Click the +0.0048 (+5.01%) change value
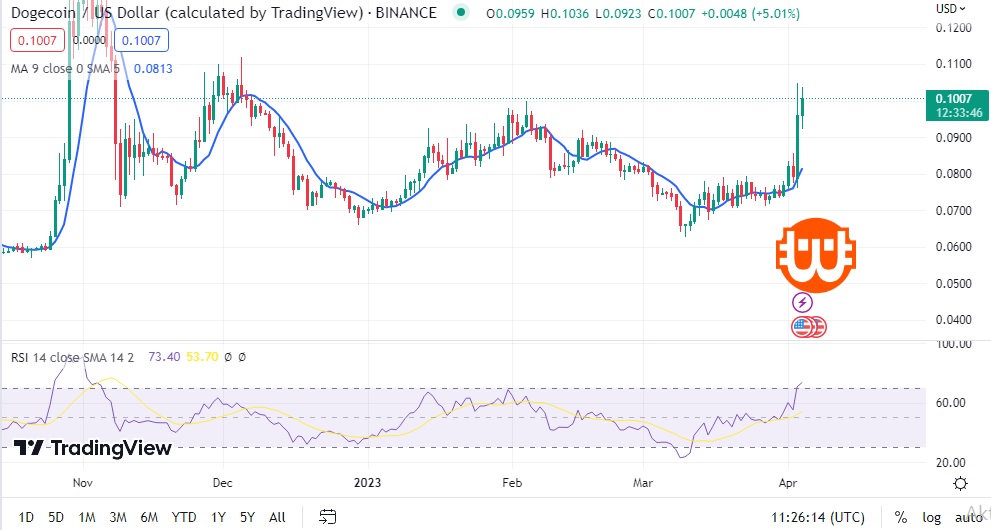 click(750, 13)
